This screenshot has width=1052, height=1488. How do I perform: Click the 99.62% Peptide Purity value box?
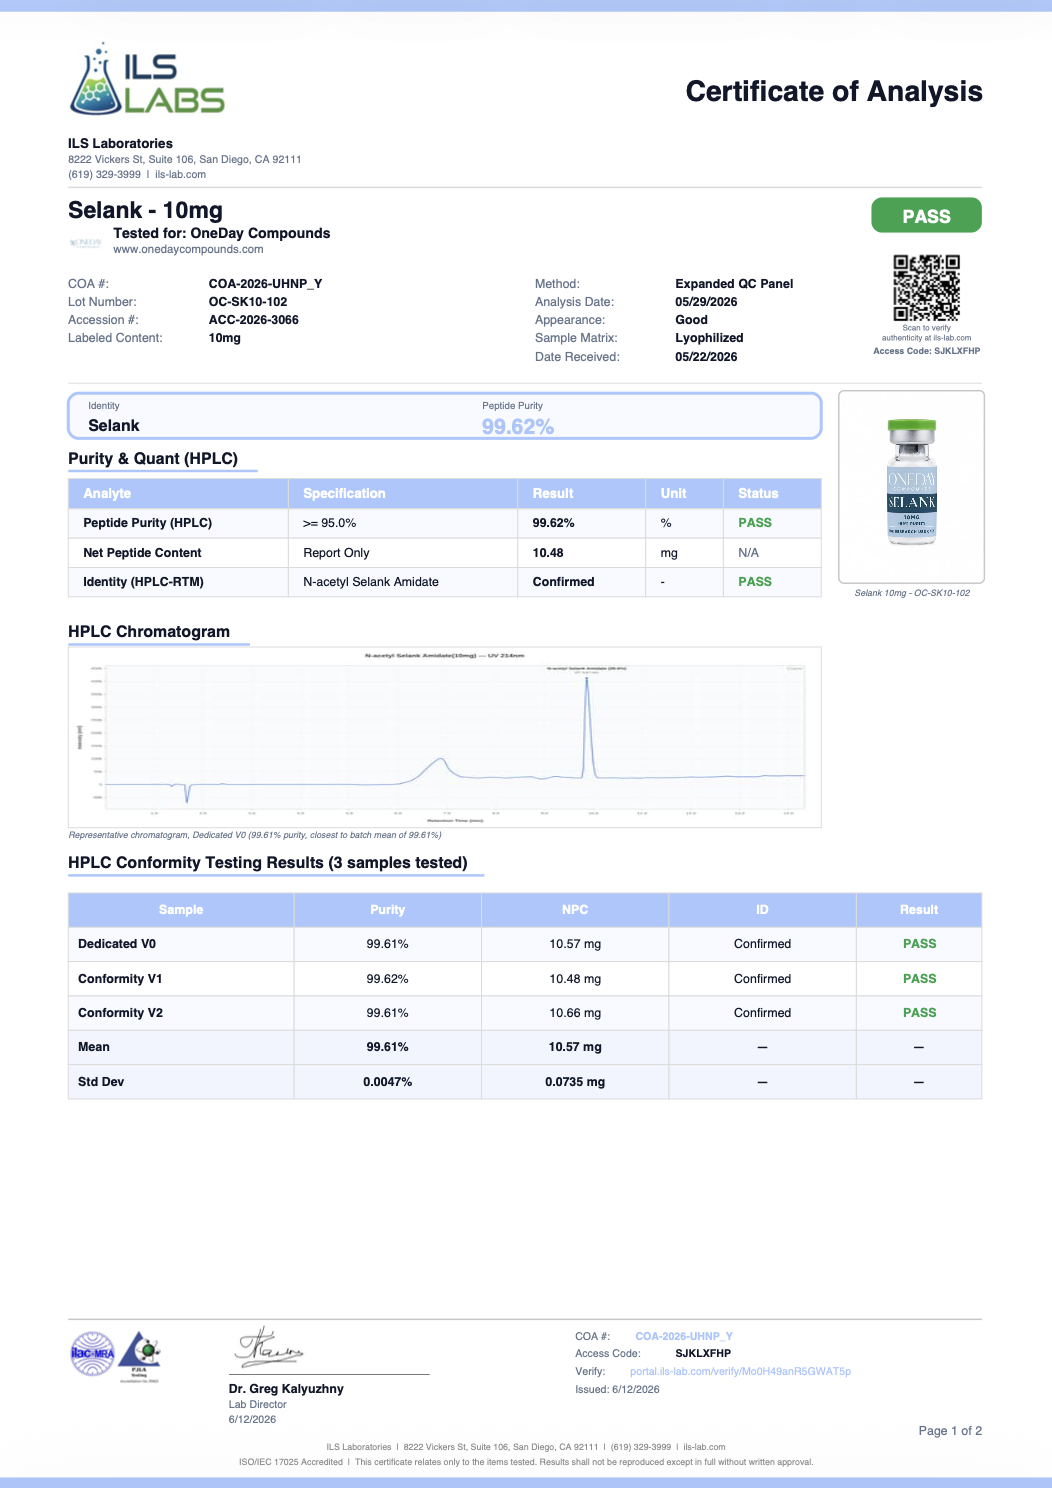click(518, 427)
